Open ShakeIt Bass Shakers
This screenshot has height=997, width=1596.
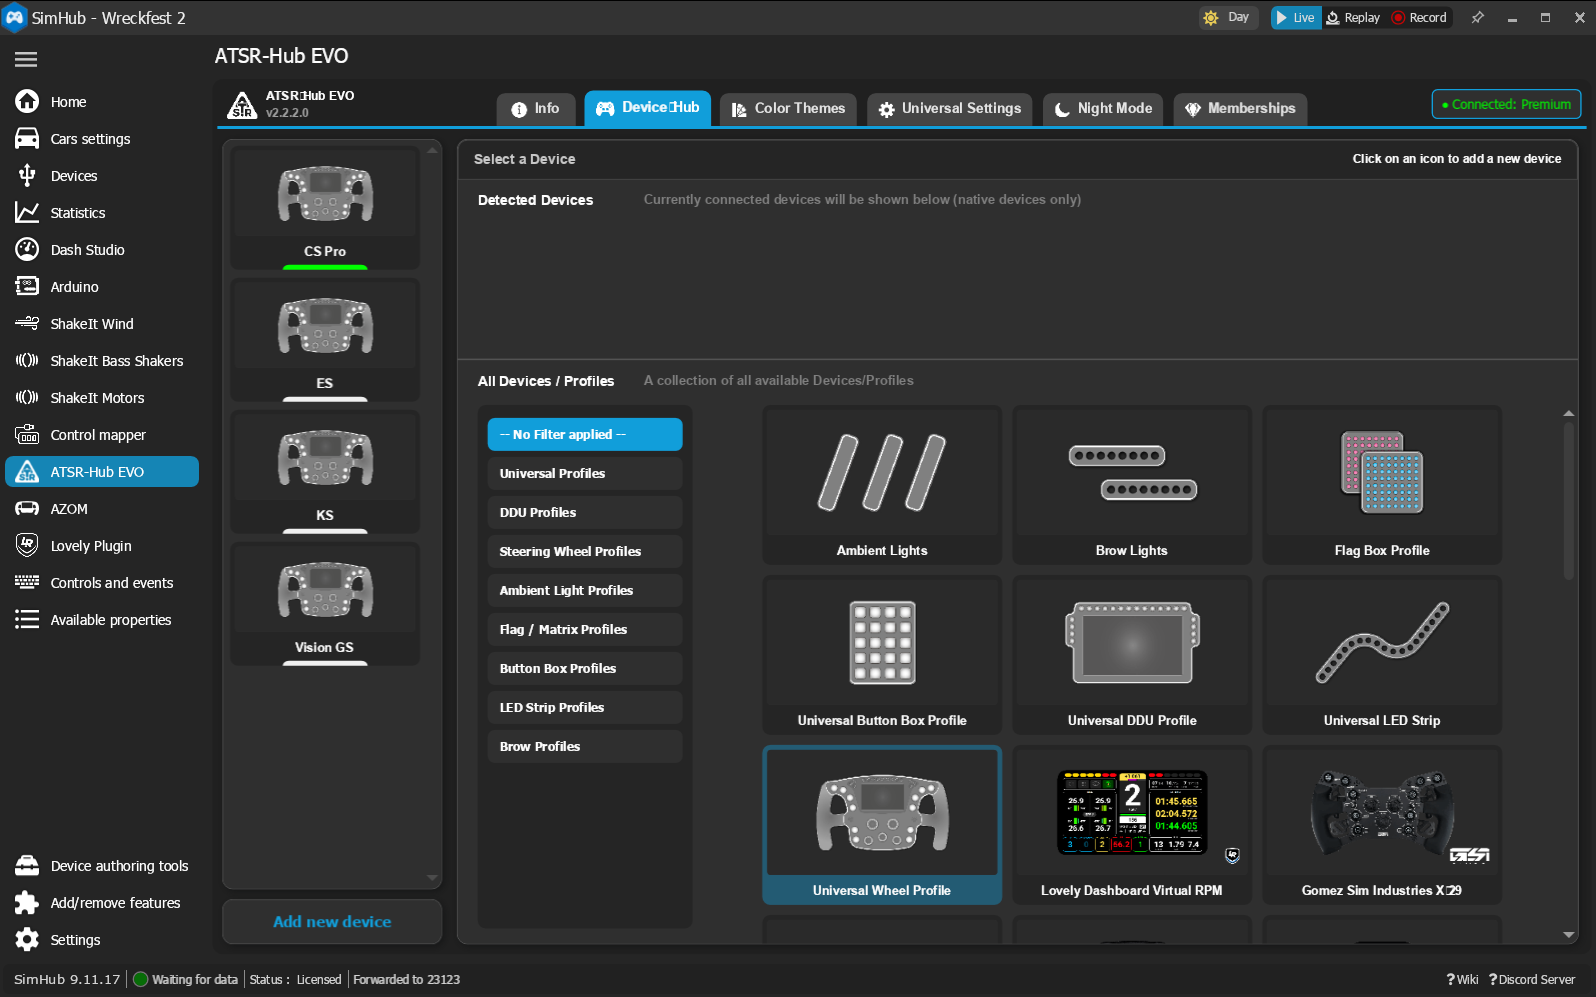click(102, 361)
